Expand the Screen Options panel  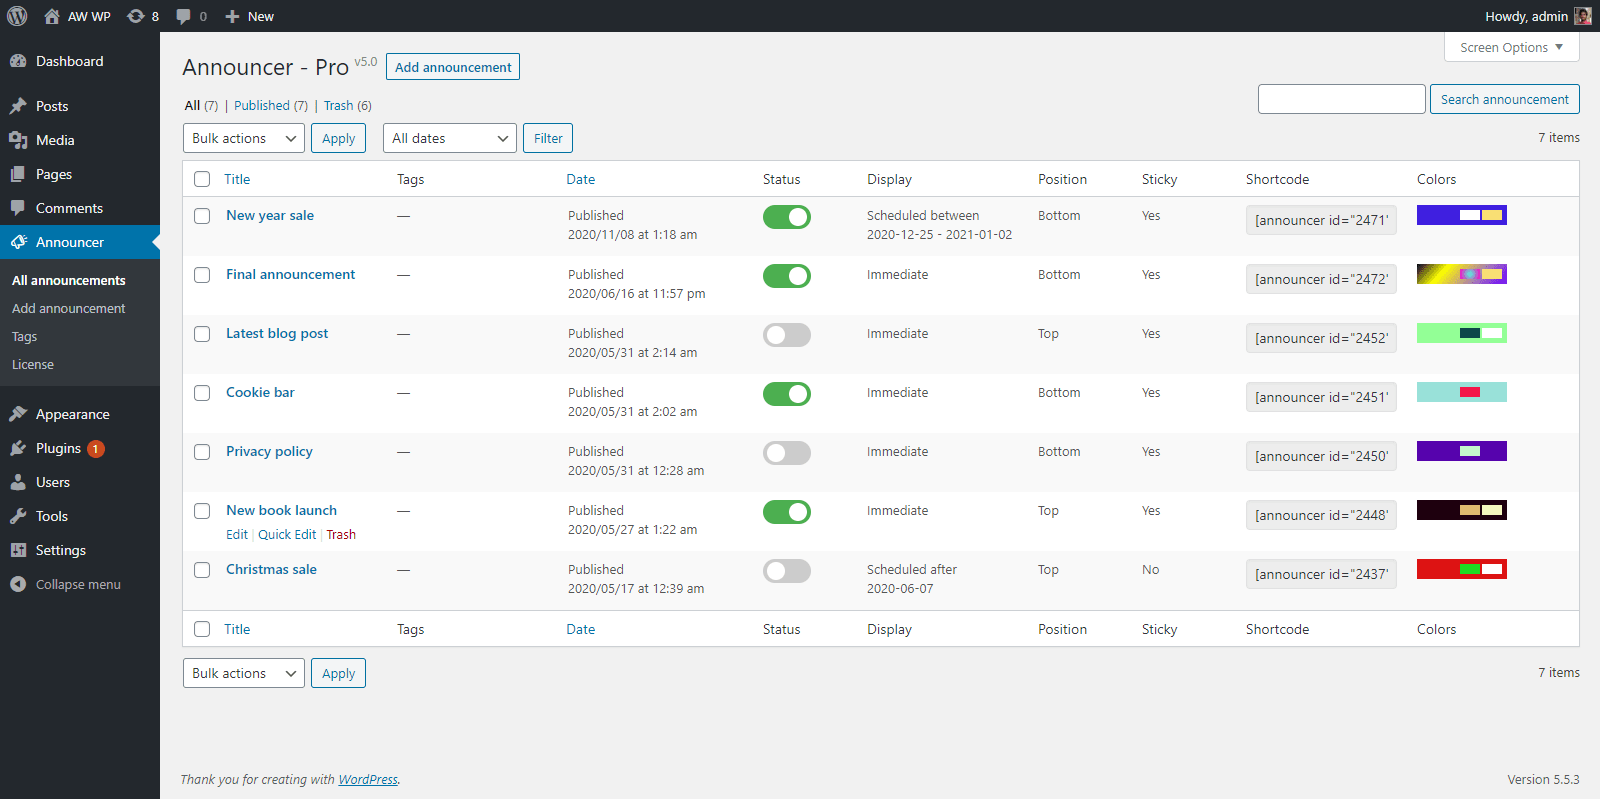point(1510,47)
